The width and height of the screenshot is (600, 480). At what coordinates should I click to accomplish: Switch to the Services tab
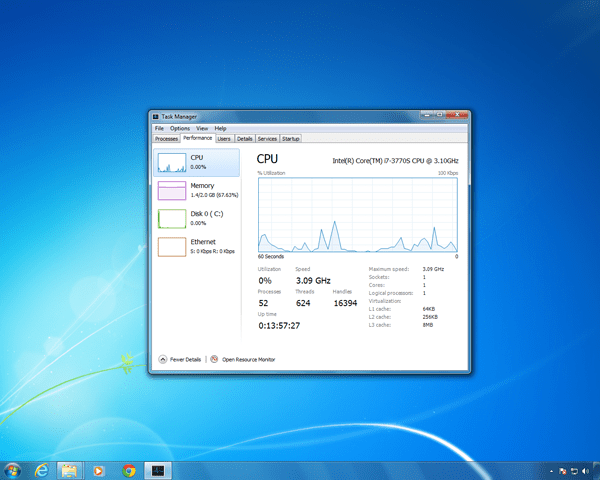tap(267, 139)
